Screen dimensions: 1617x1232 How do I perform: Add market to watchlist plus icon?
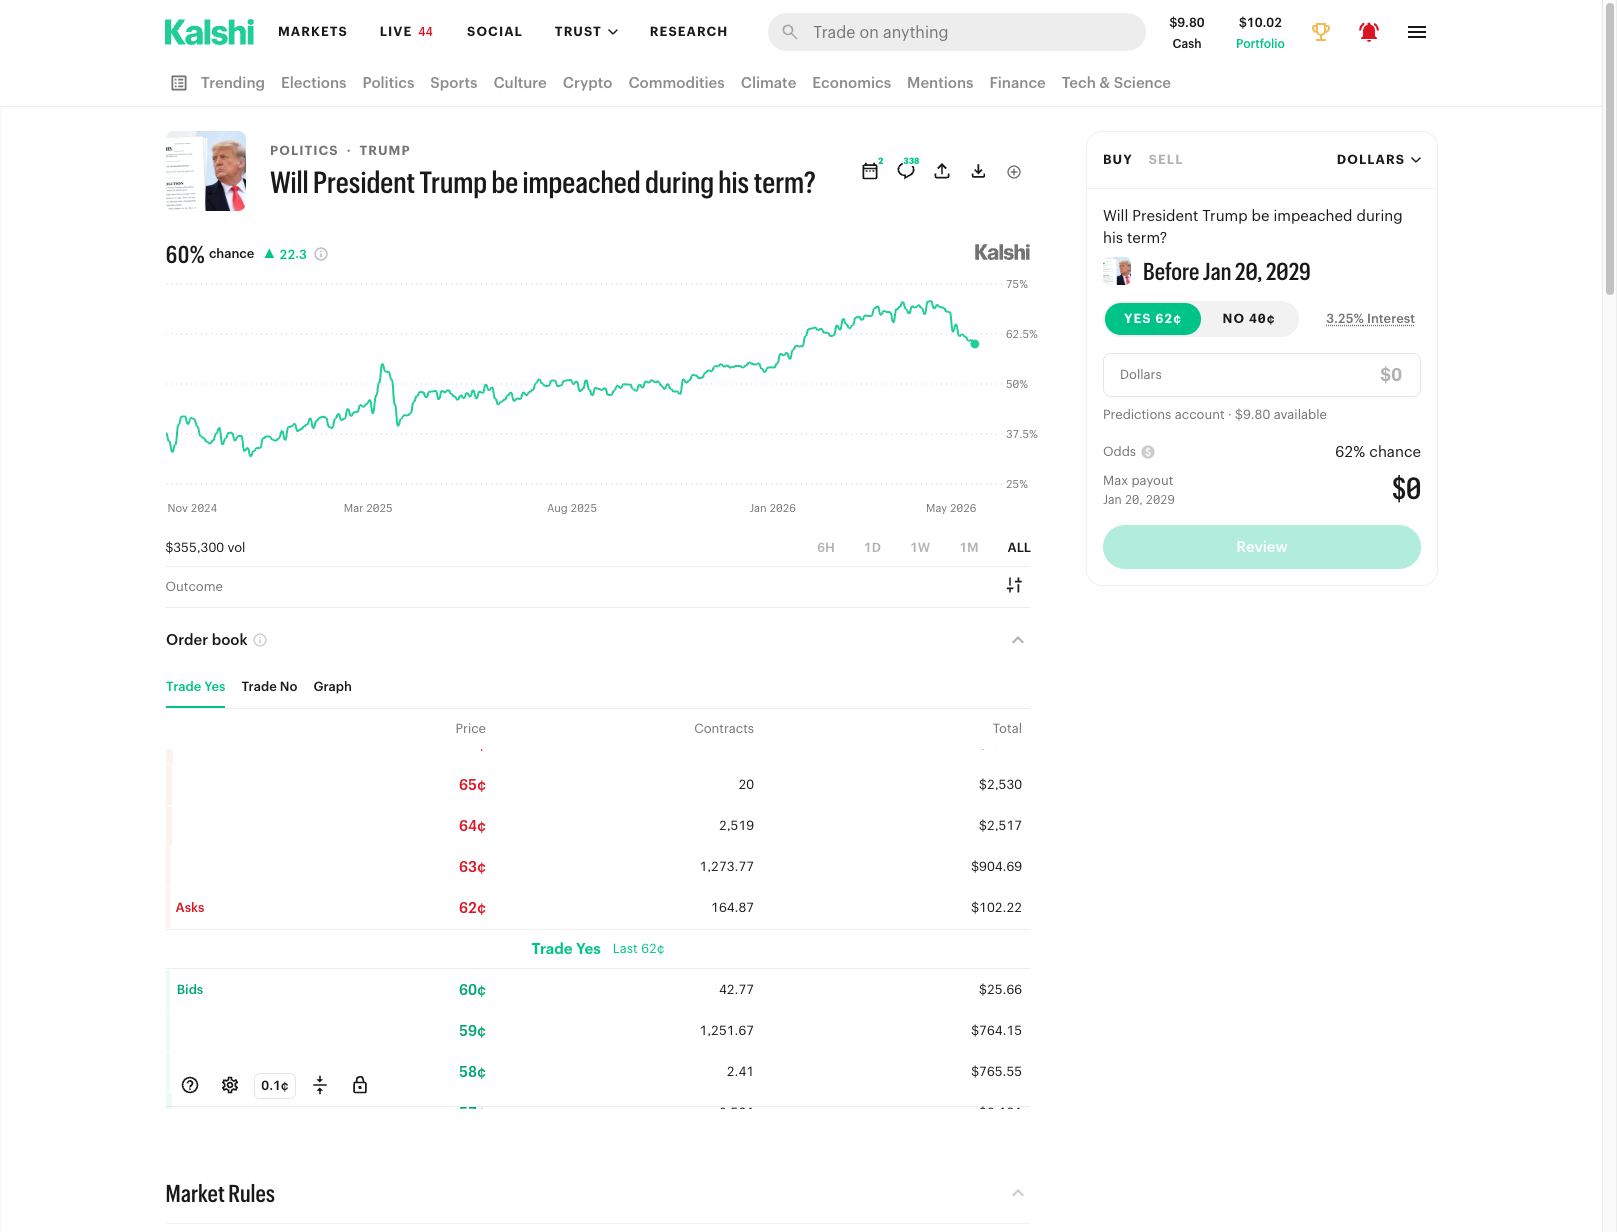pyautogui.click(x=1014, y=172)
